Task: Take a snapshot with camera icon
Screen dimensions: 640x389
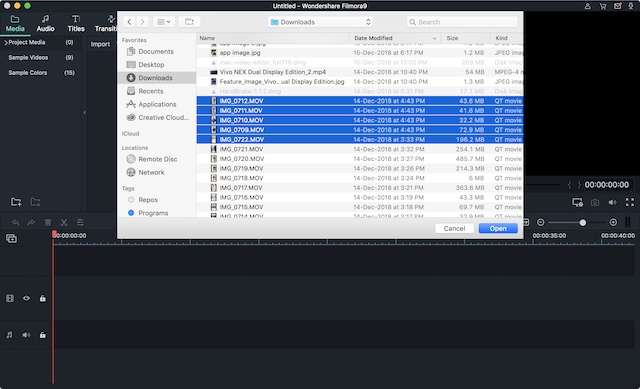Action: 595,202
